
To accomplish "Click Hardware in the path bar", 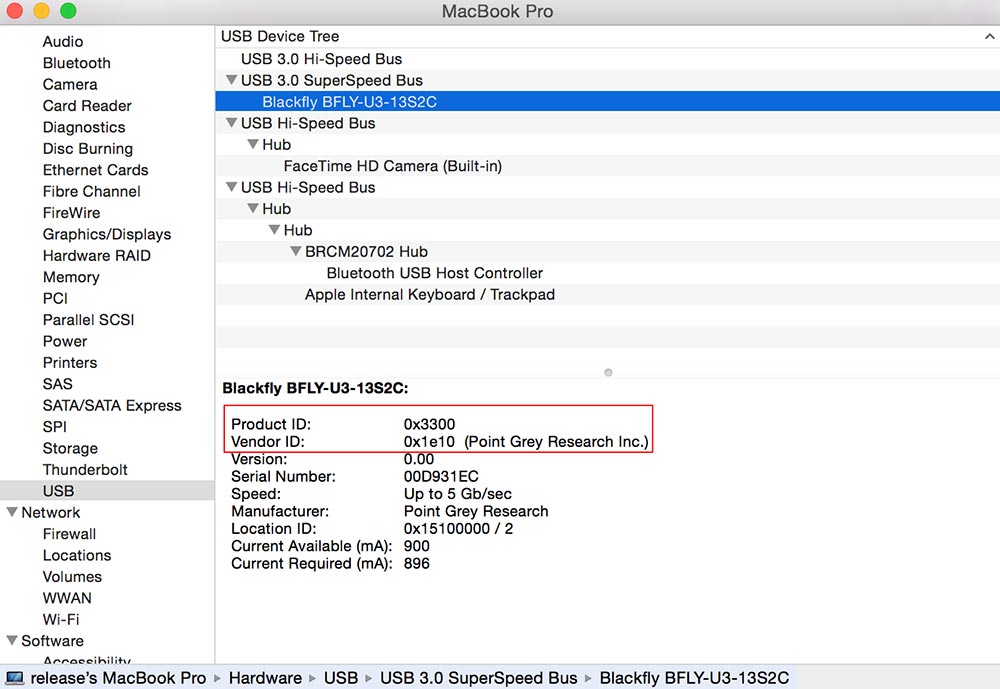I will 265,678.
